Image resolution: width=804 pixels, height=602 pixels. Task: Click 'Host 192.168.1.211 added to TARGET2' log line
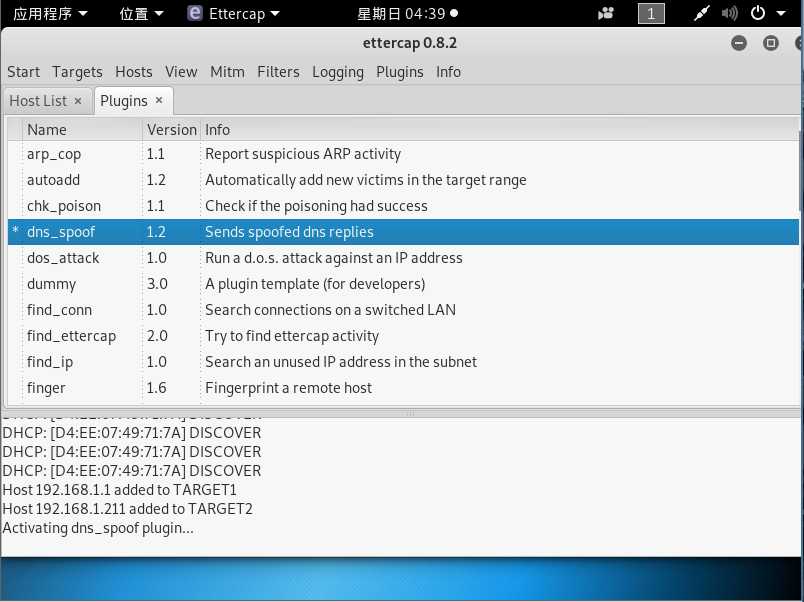coord(128,509)
